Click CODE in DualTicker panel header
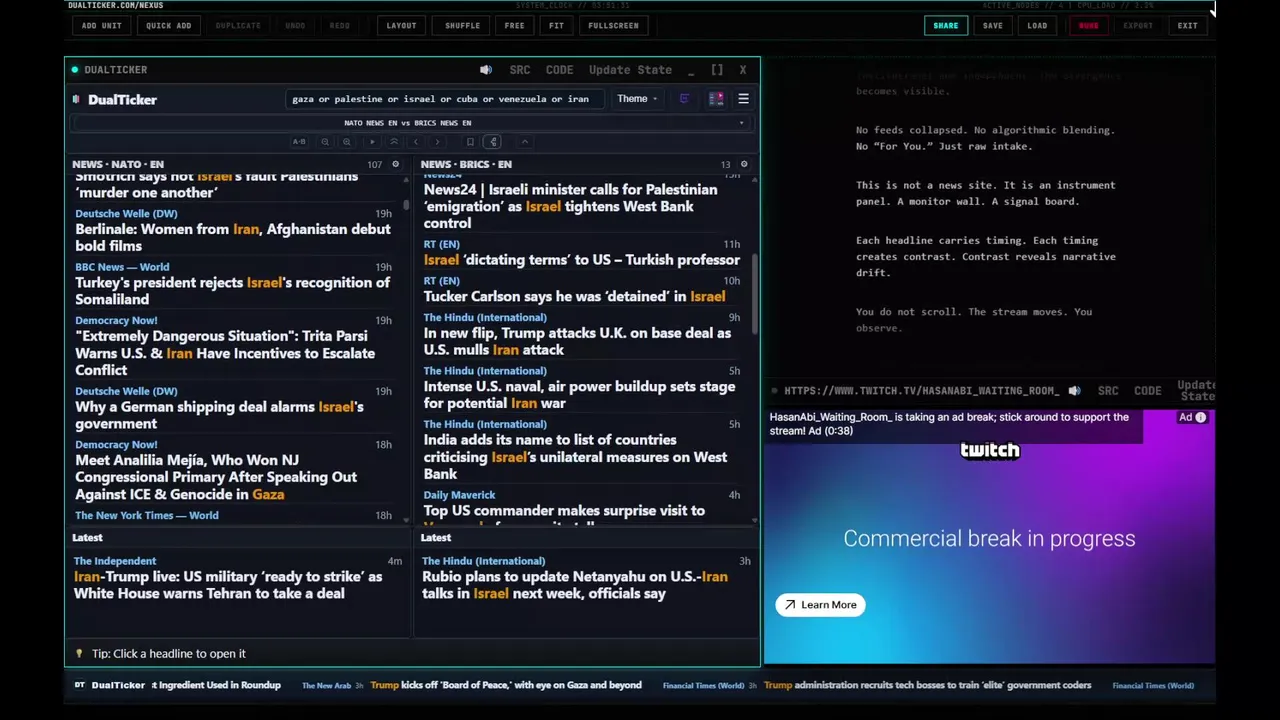 pyautogui.click(x=559, y=70)
